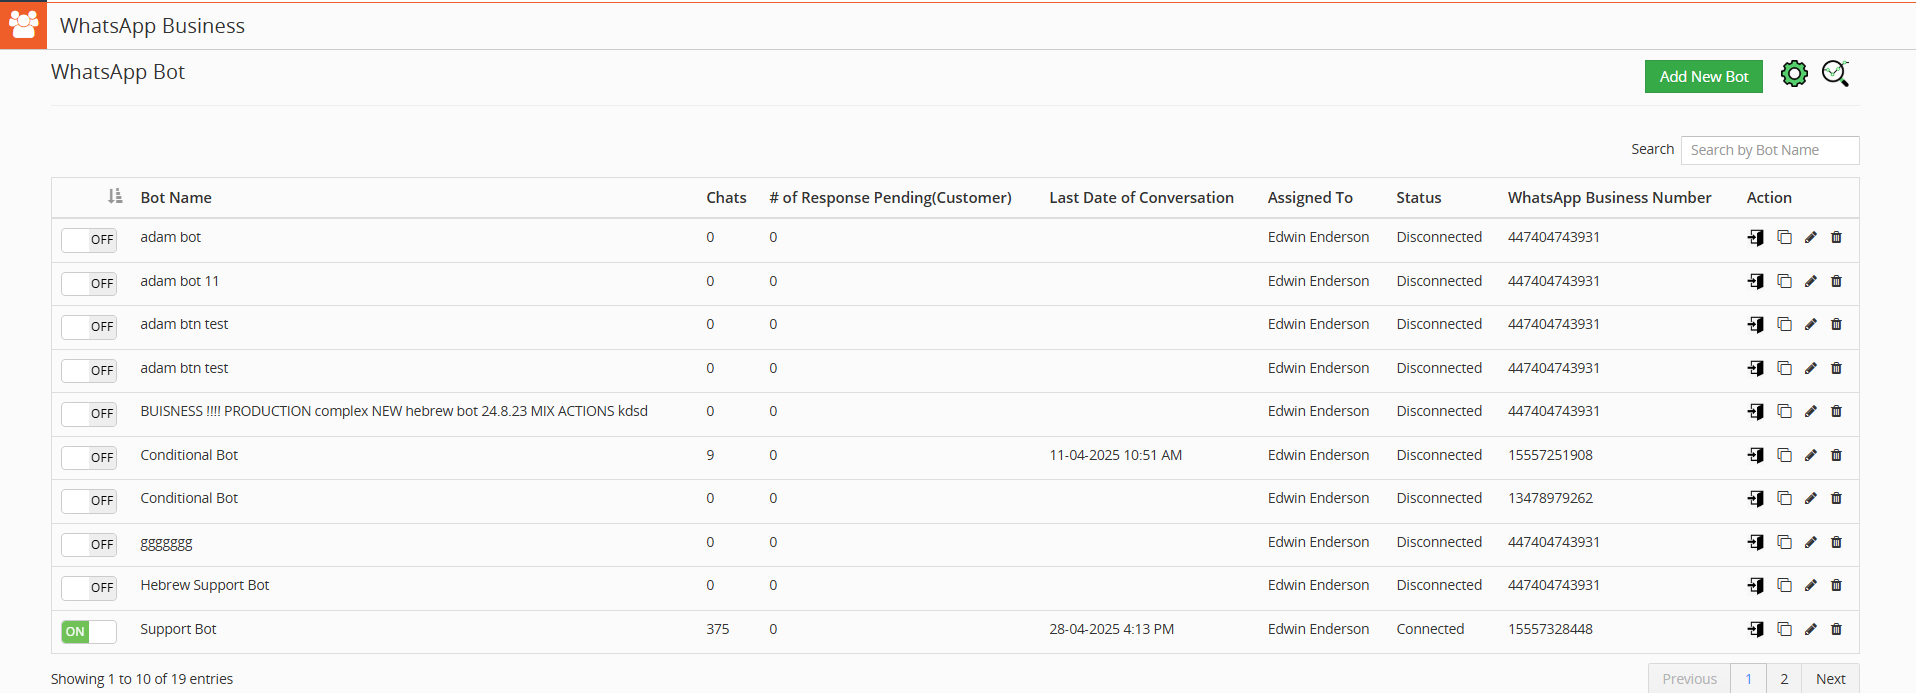Image resolution: width=1916 pixels, height=693 pixels.
Task: Edit the Hebrew Support Bot
Action: tap(1810, 586)
